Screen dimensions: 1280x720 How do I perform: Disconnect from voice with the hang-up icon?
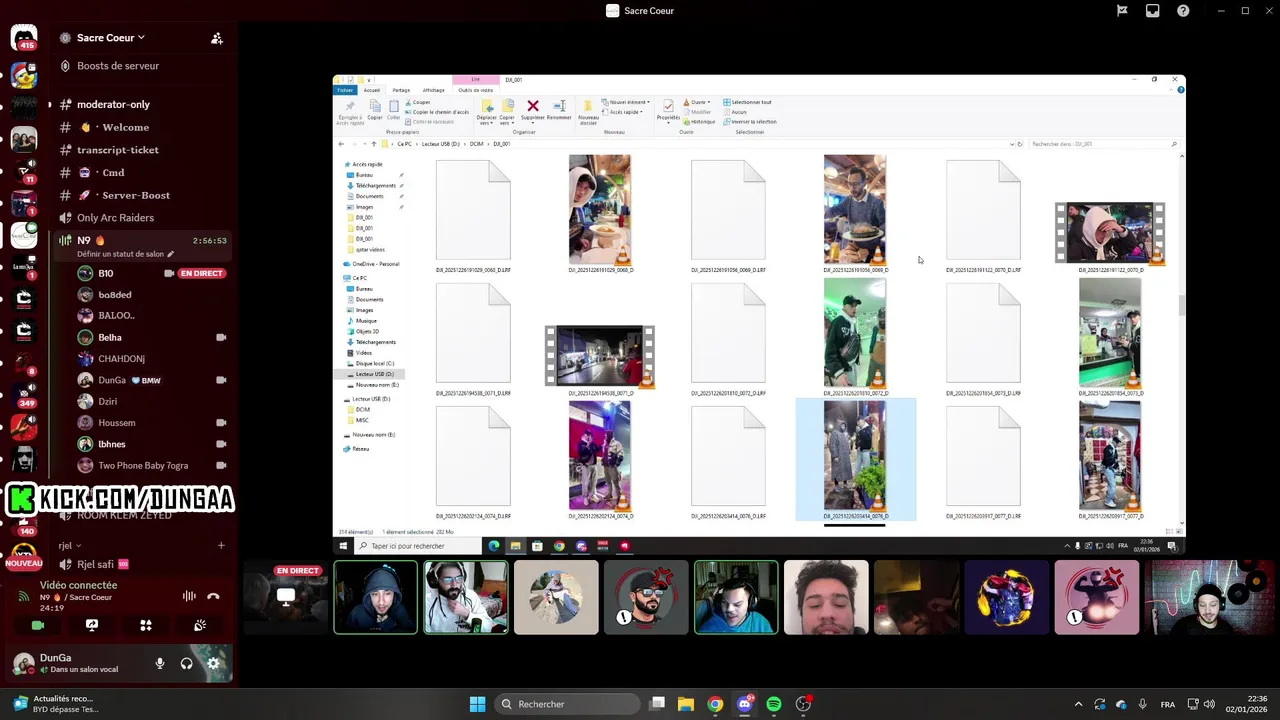point(213,596)
